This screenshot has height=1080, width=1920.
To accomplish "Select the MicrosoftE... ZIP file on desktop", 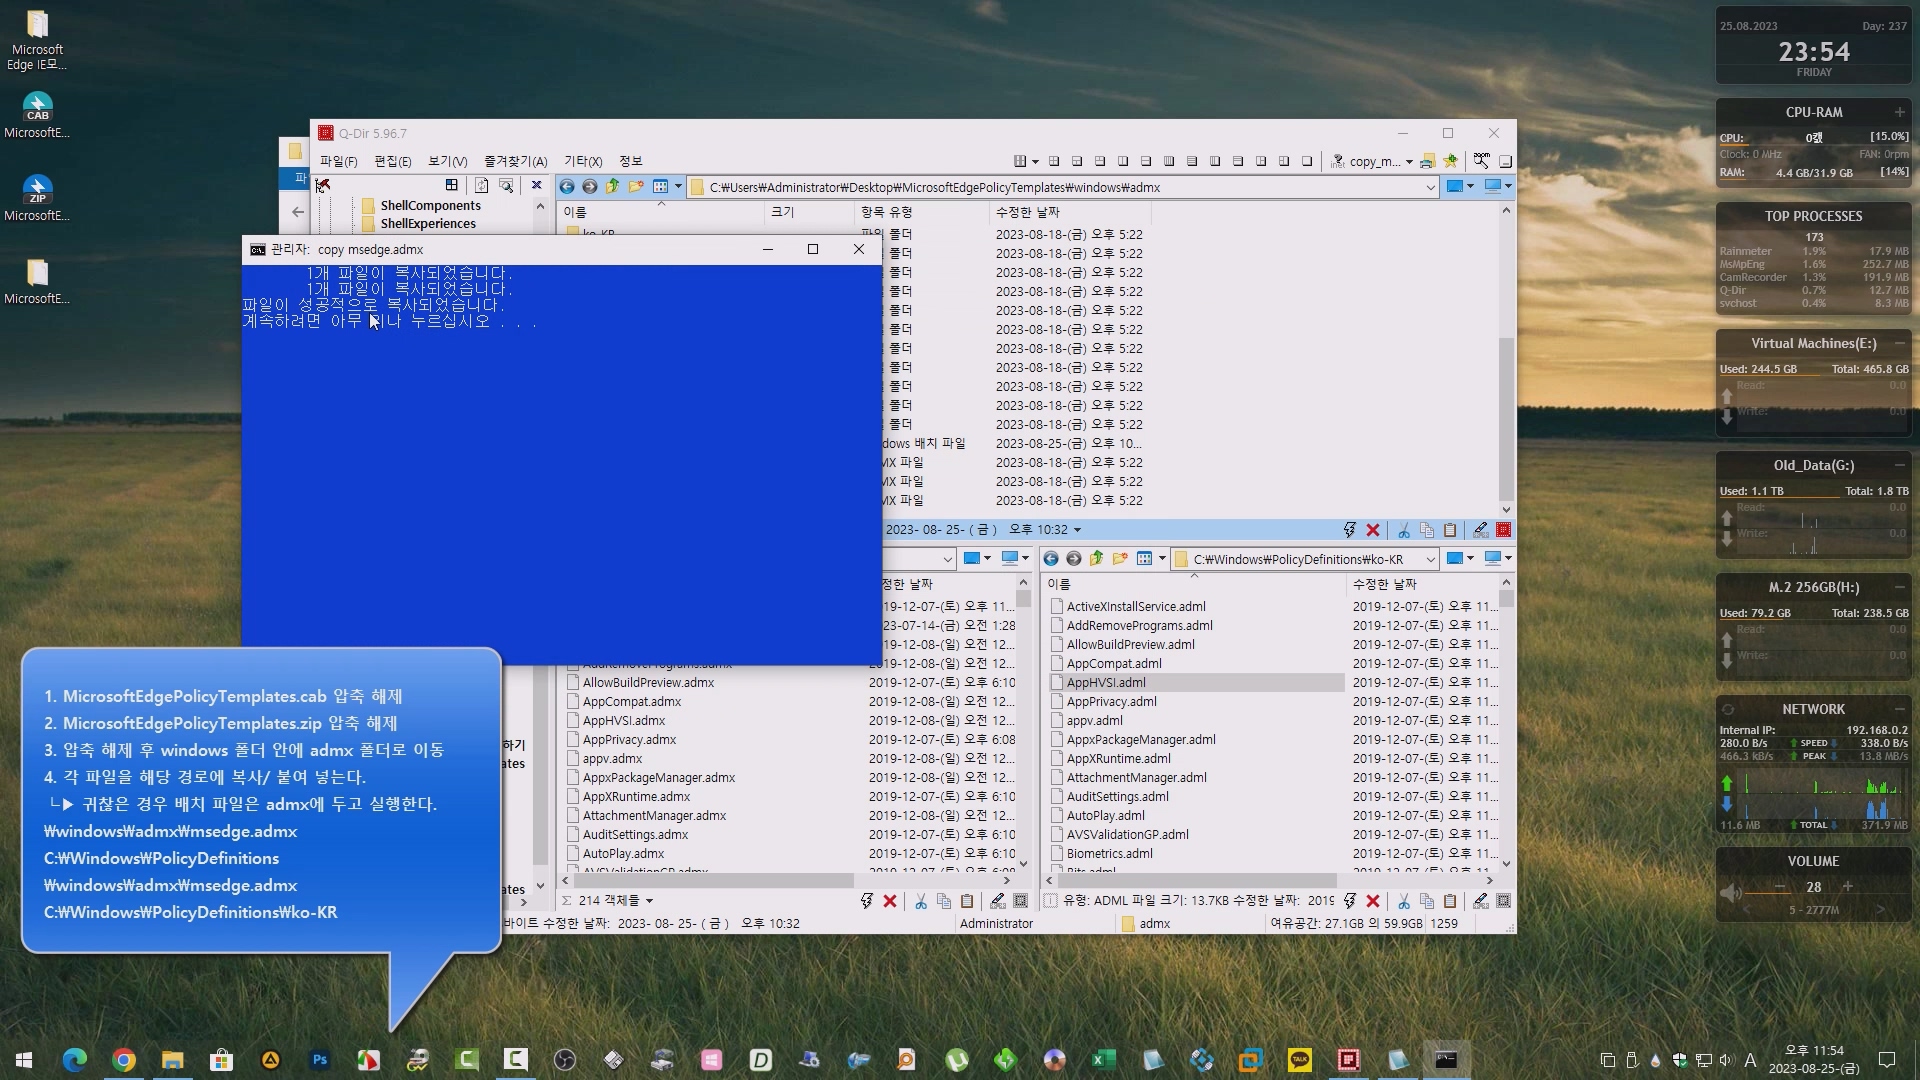I will point(37,198).
